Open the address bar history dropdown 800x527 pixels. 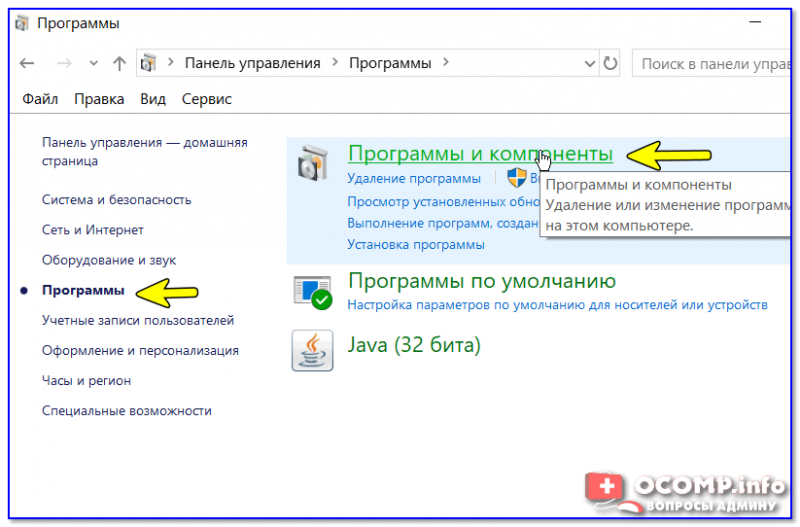pyautogui.click(x=590, y=64)
